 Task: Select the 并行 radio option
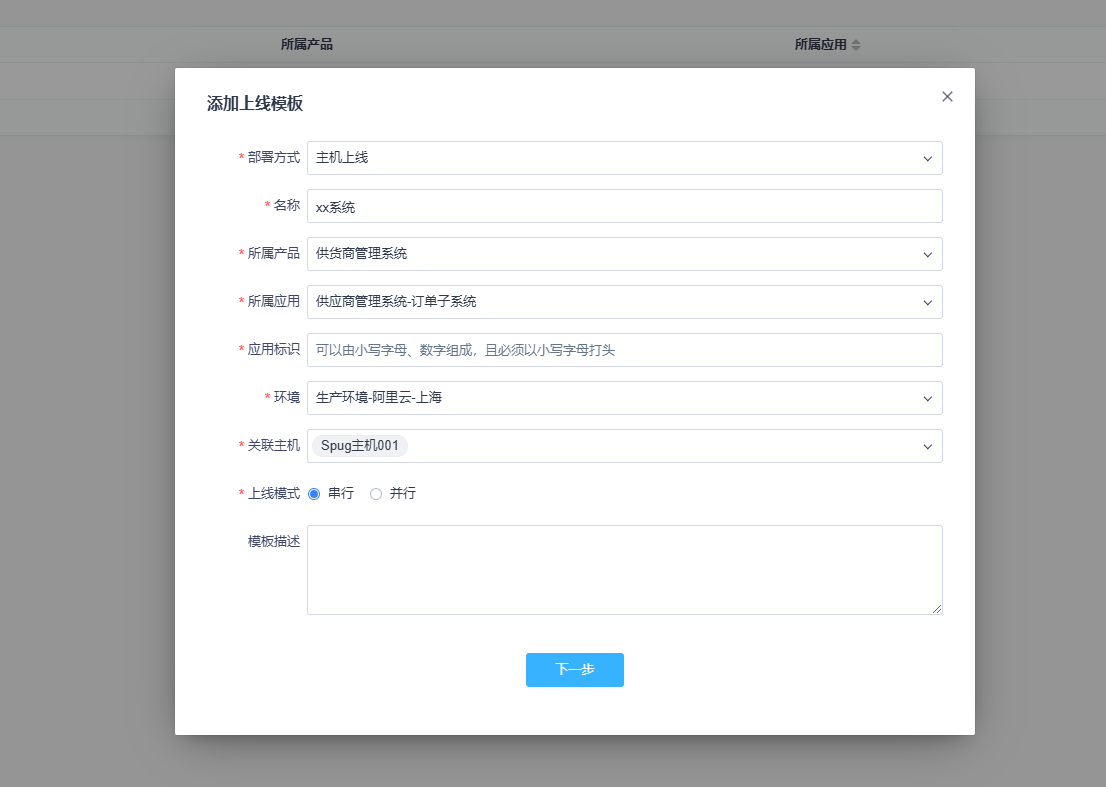[x=376, y=494]
